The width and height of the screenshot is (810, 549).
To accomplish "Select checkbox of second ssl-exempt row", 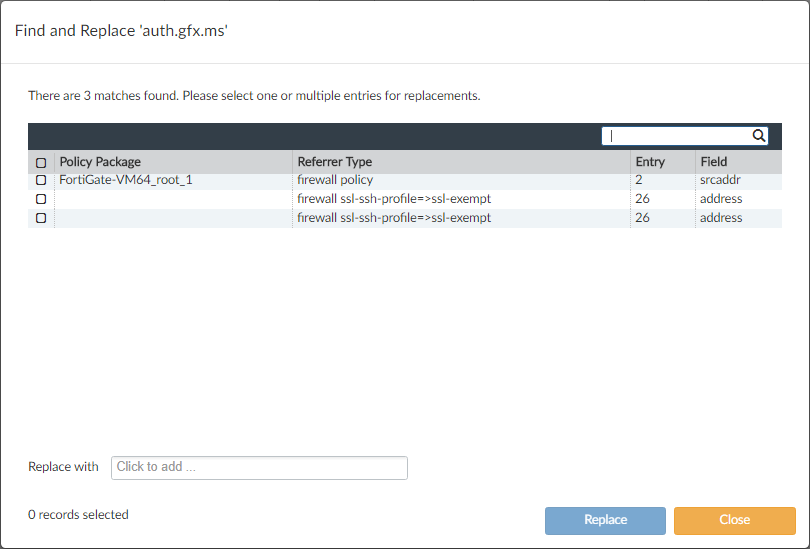I will pyautogui.click(x=41, y=218).
